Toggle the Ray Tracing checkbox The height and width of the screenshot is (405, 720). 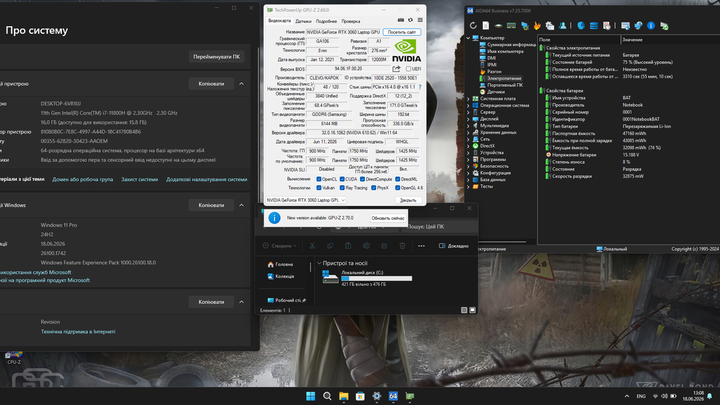(342, 188)
